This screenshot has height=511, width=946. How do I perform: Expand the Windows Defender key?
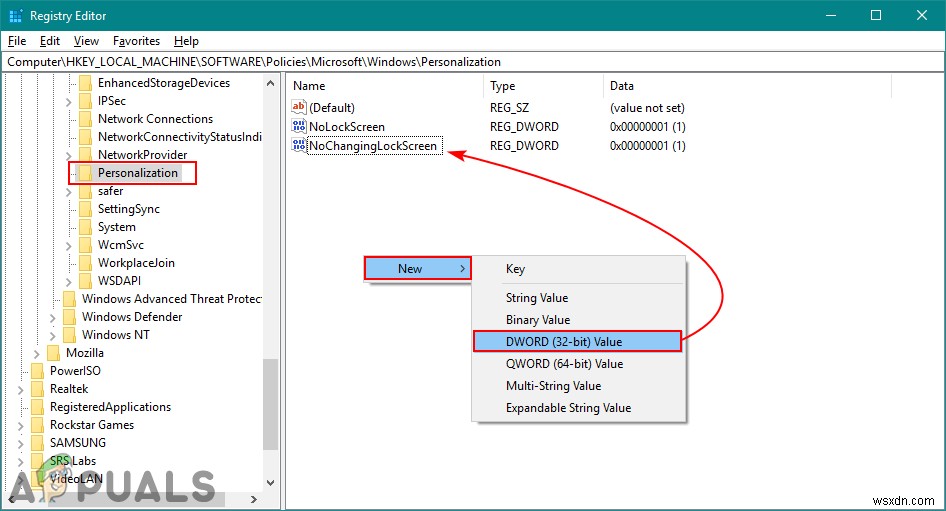coord(52,317)
